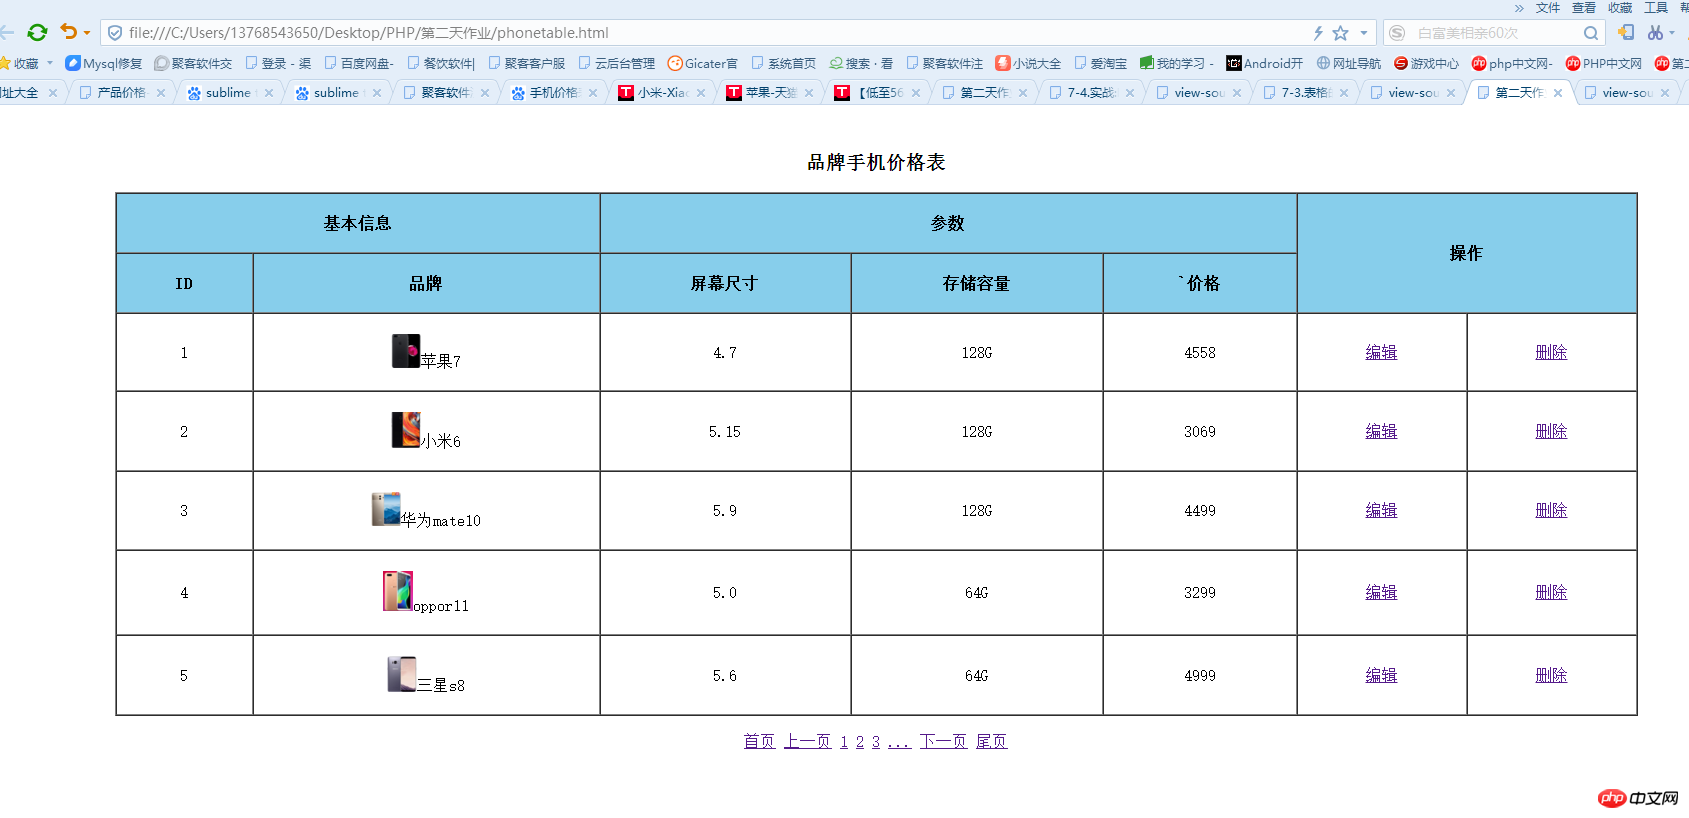
Task: Click the ... pagination link
Action: point(899,742)
